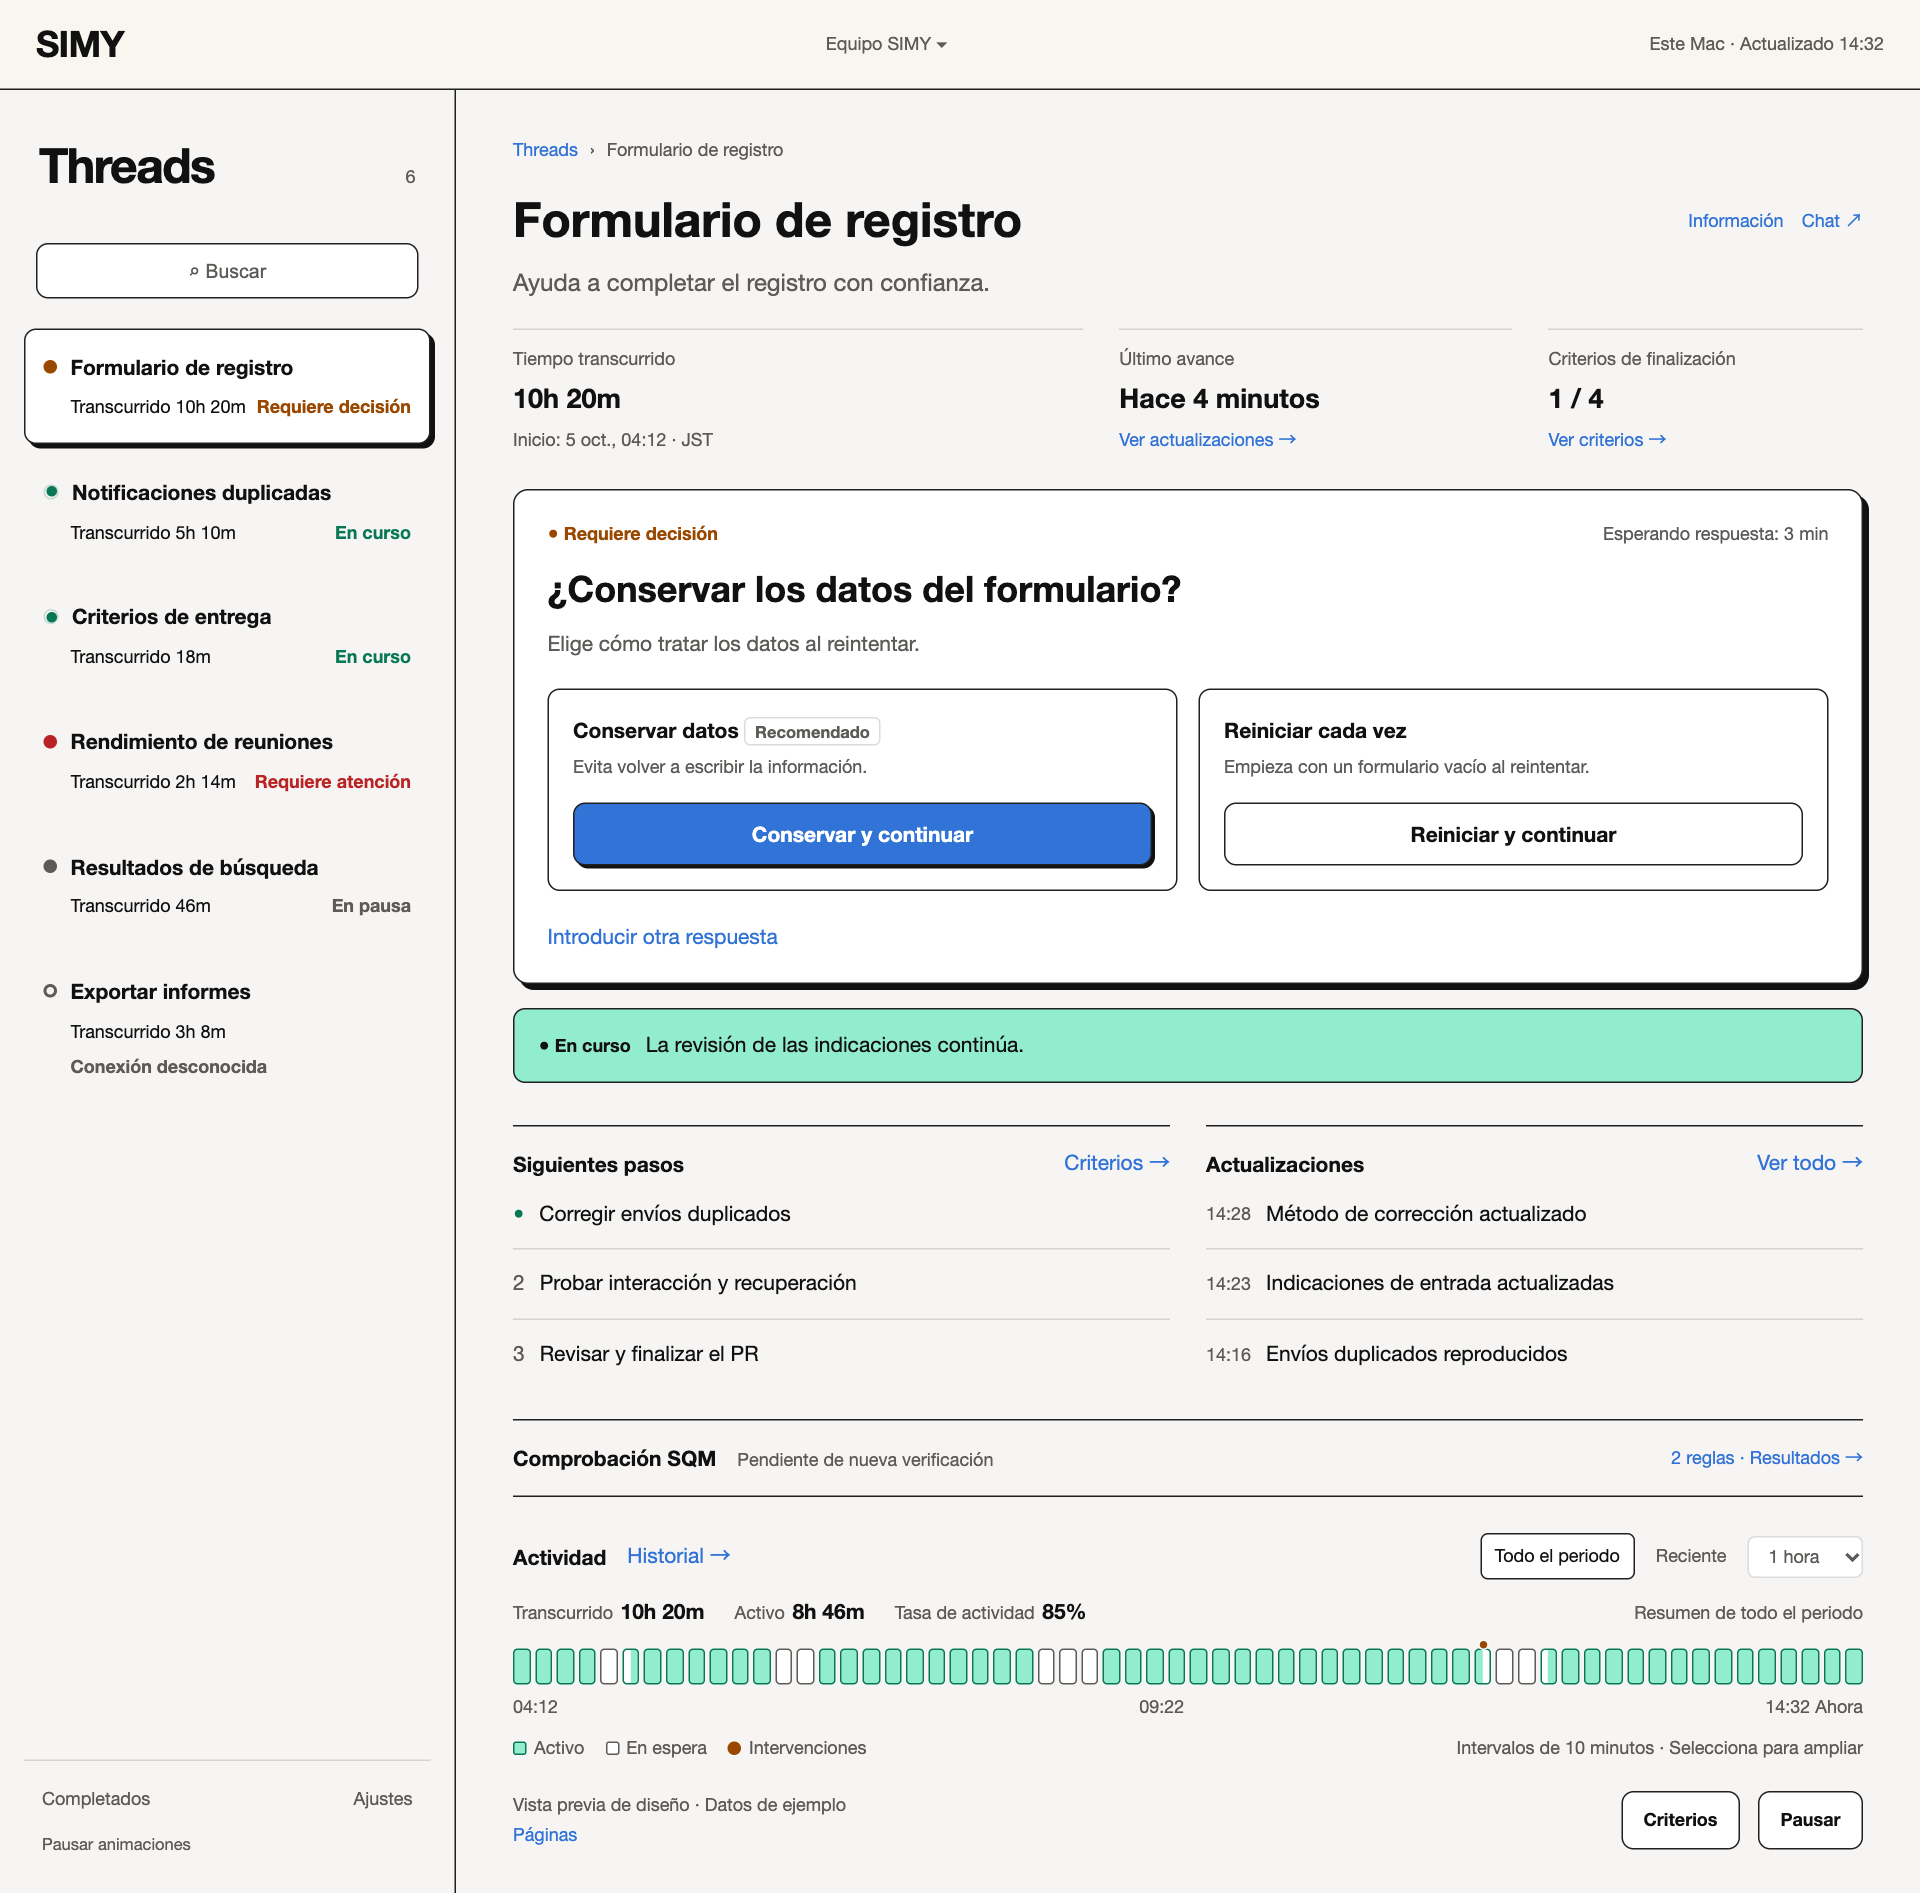Click the SIMY logo
Image resolution: width=1920 pixels, height=1893 pixels.
coord(80,44)
